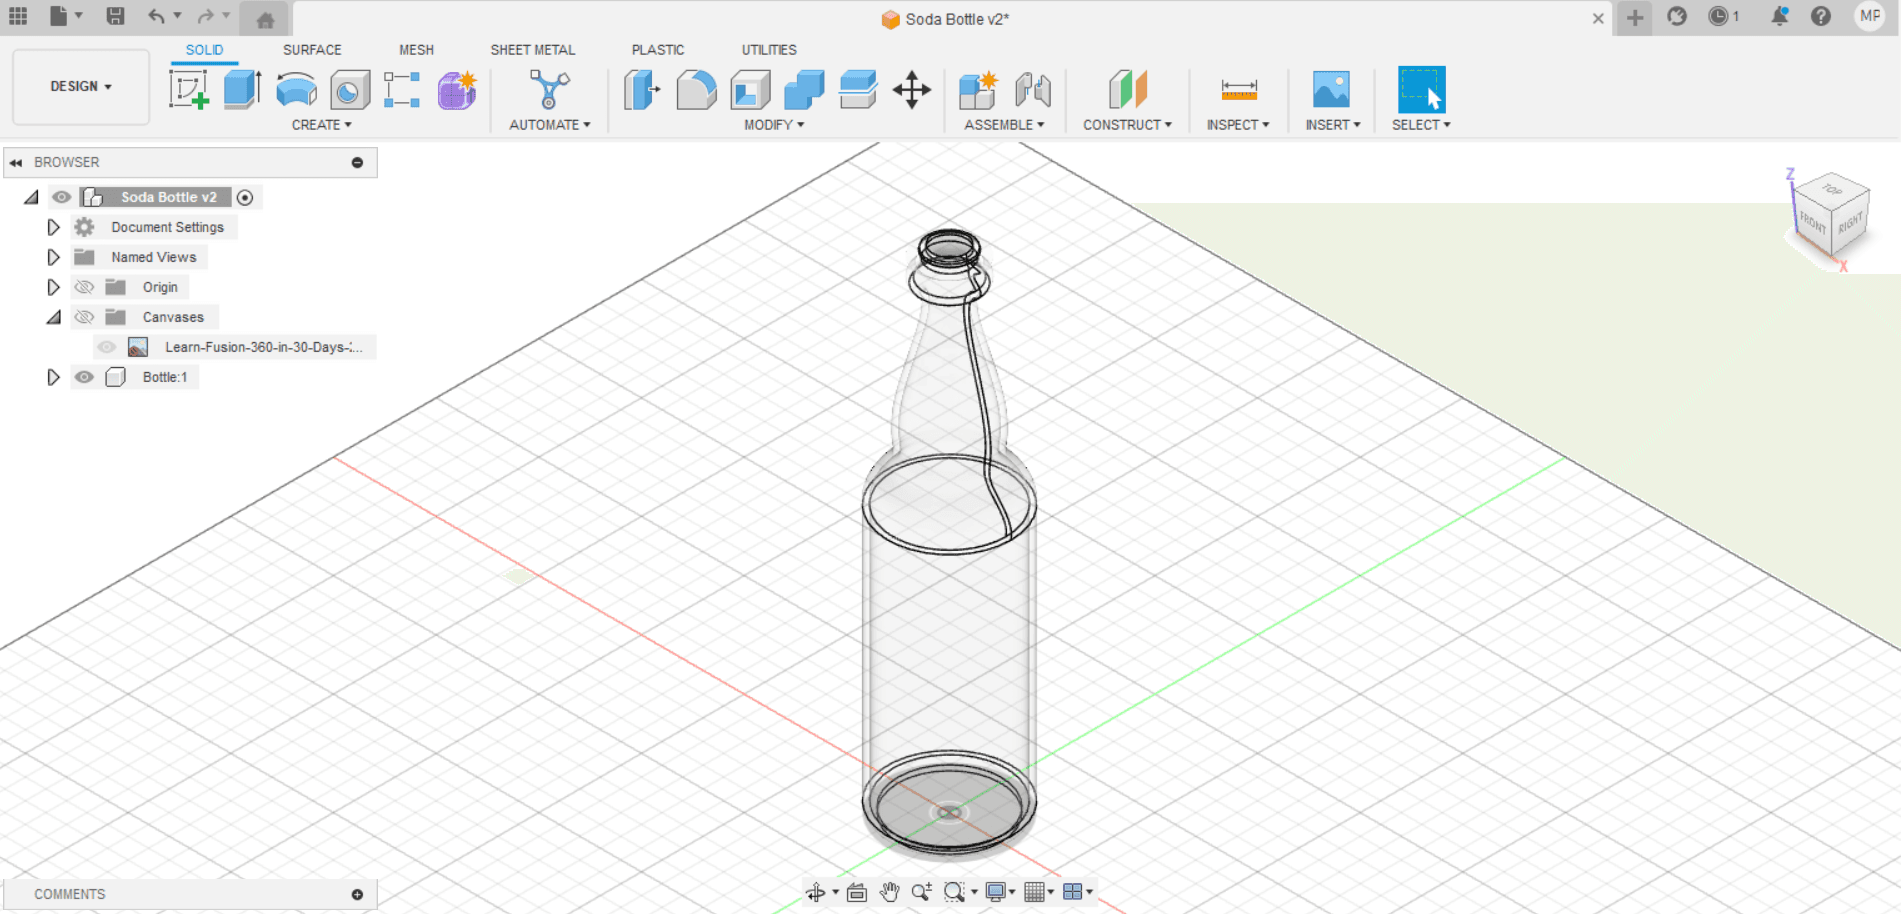Screen dimensions: 1901x914
Task: Click the Undo arrow
Action: 156,16
